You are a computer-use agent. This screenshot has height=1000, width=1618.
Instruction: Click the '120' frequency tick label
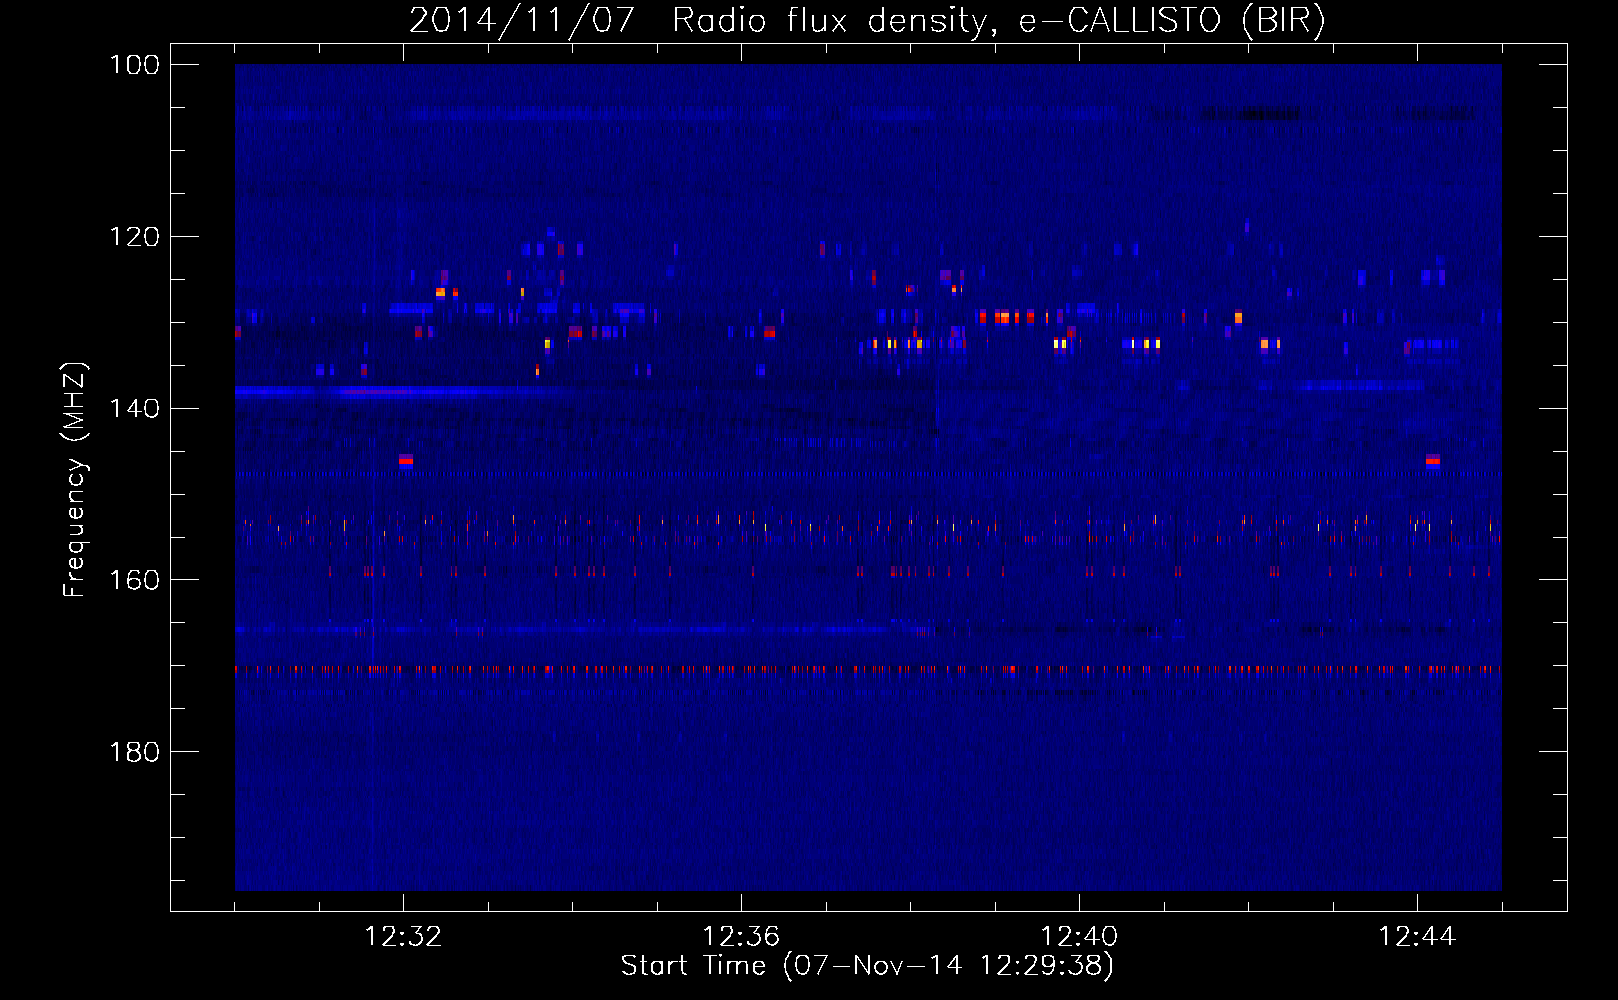pyautogui.click(x=135, y=236)
